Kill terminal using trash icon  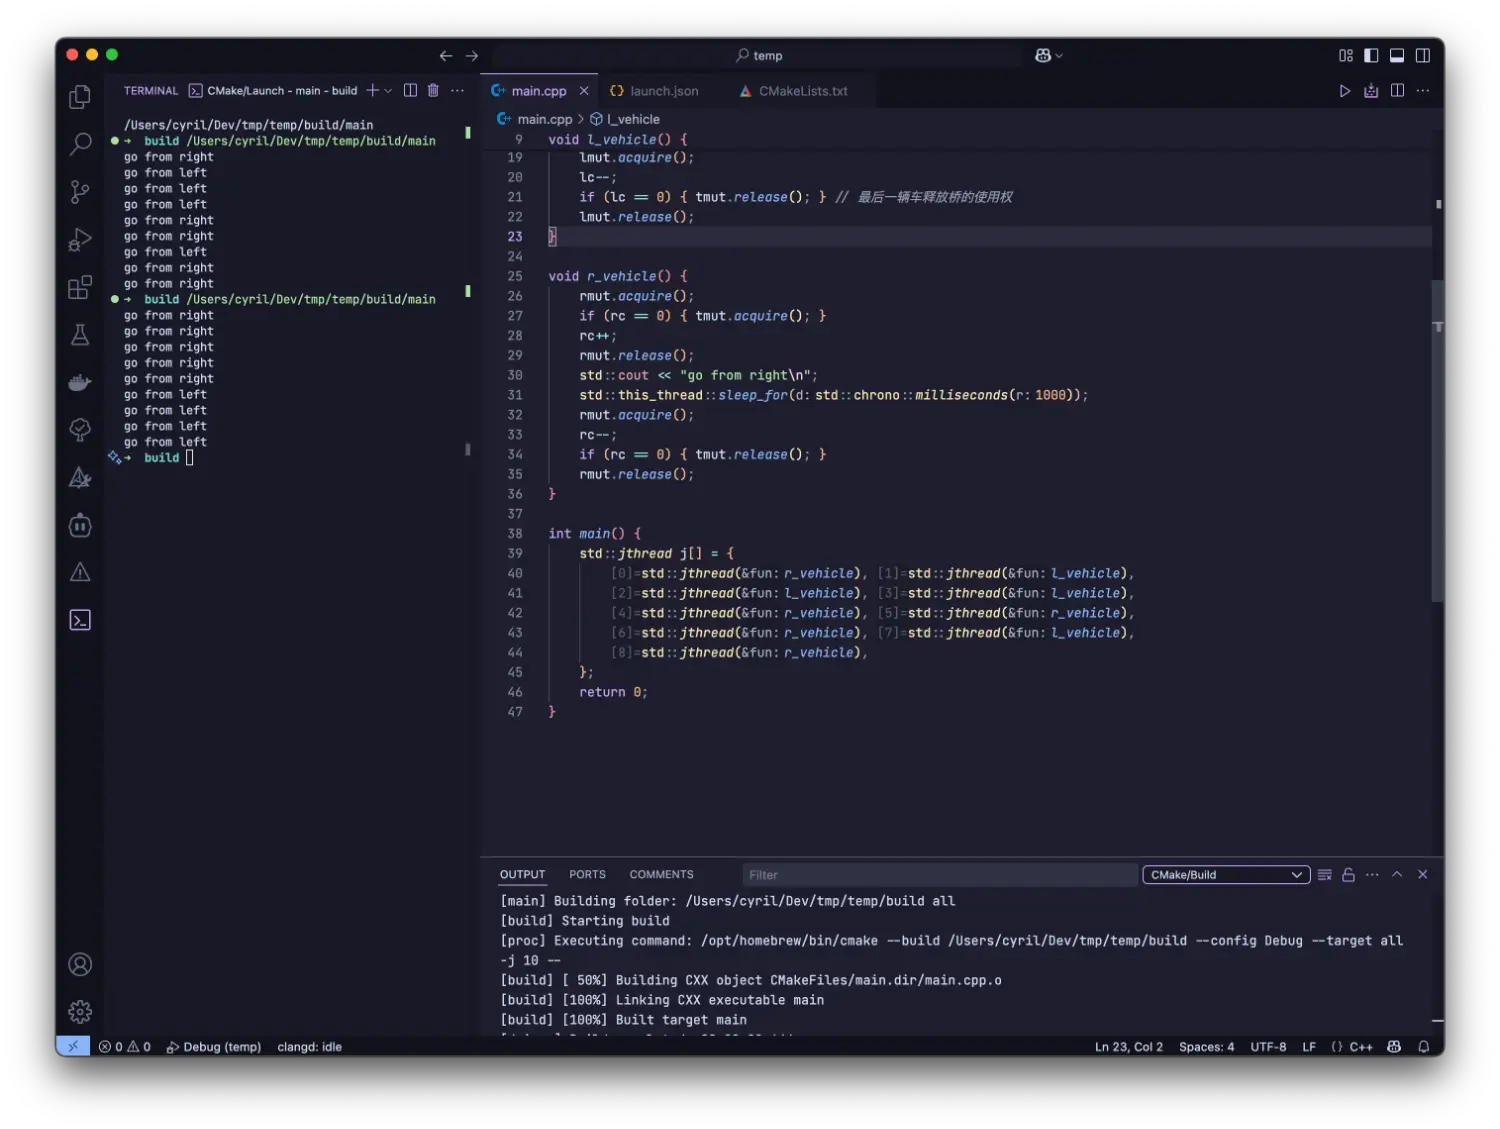(433, 91)
